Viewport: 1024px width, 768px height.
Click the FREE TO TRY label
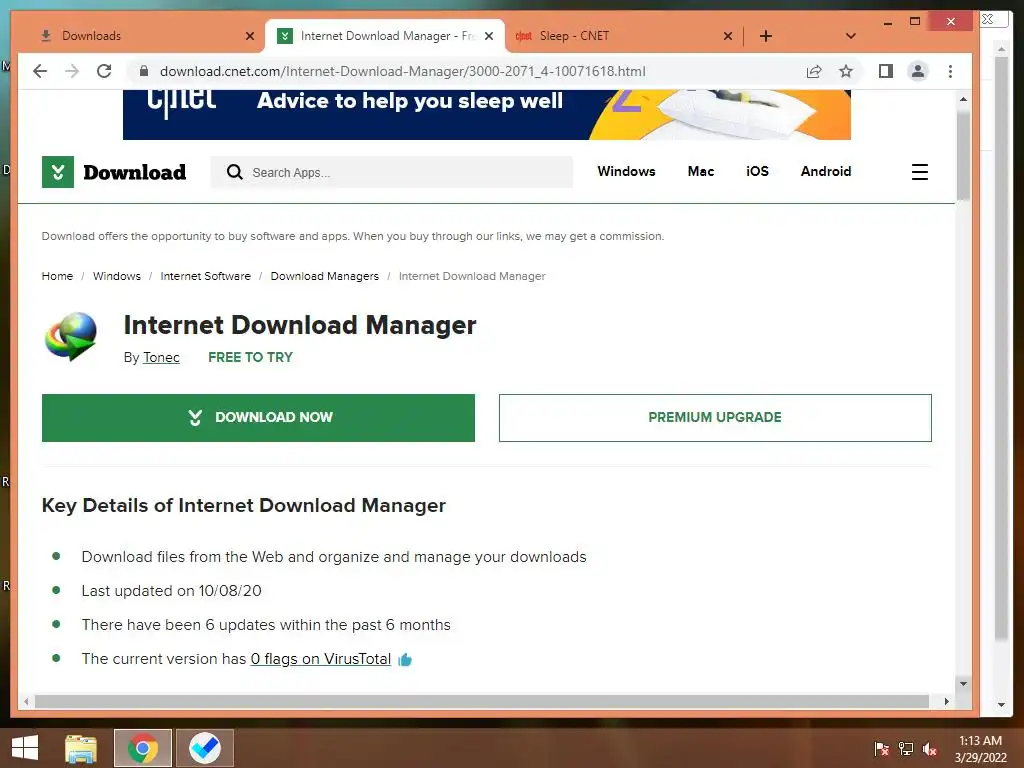[x=250, y=357]
